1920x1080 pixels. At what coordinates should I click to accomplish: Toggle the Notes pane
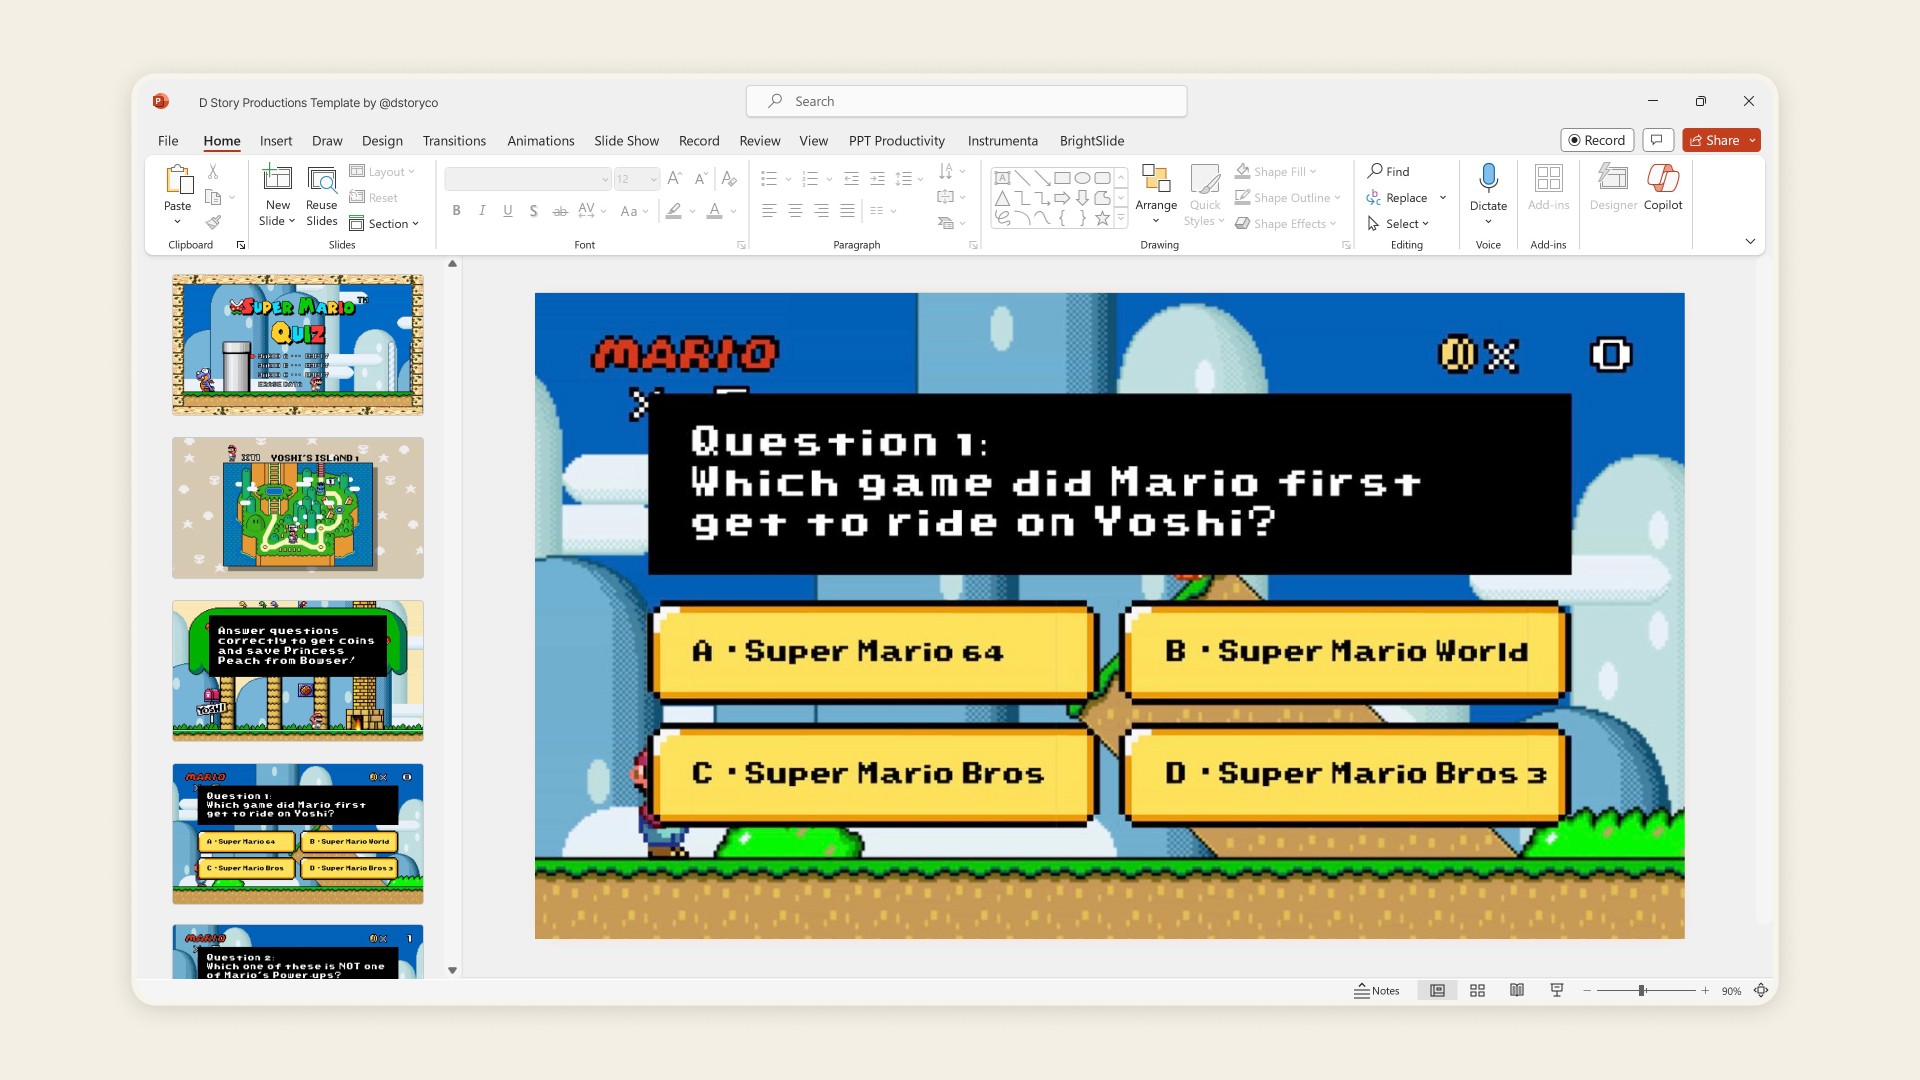pyautogui.click(x=1377, y=990)
